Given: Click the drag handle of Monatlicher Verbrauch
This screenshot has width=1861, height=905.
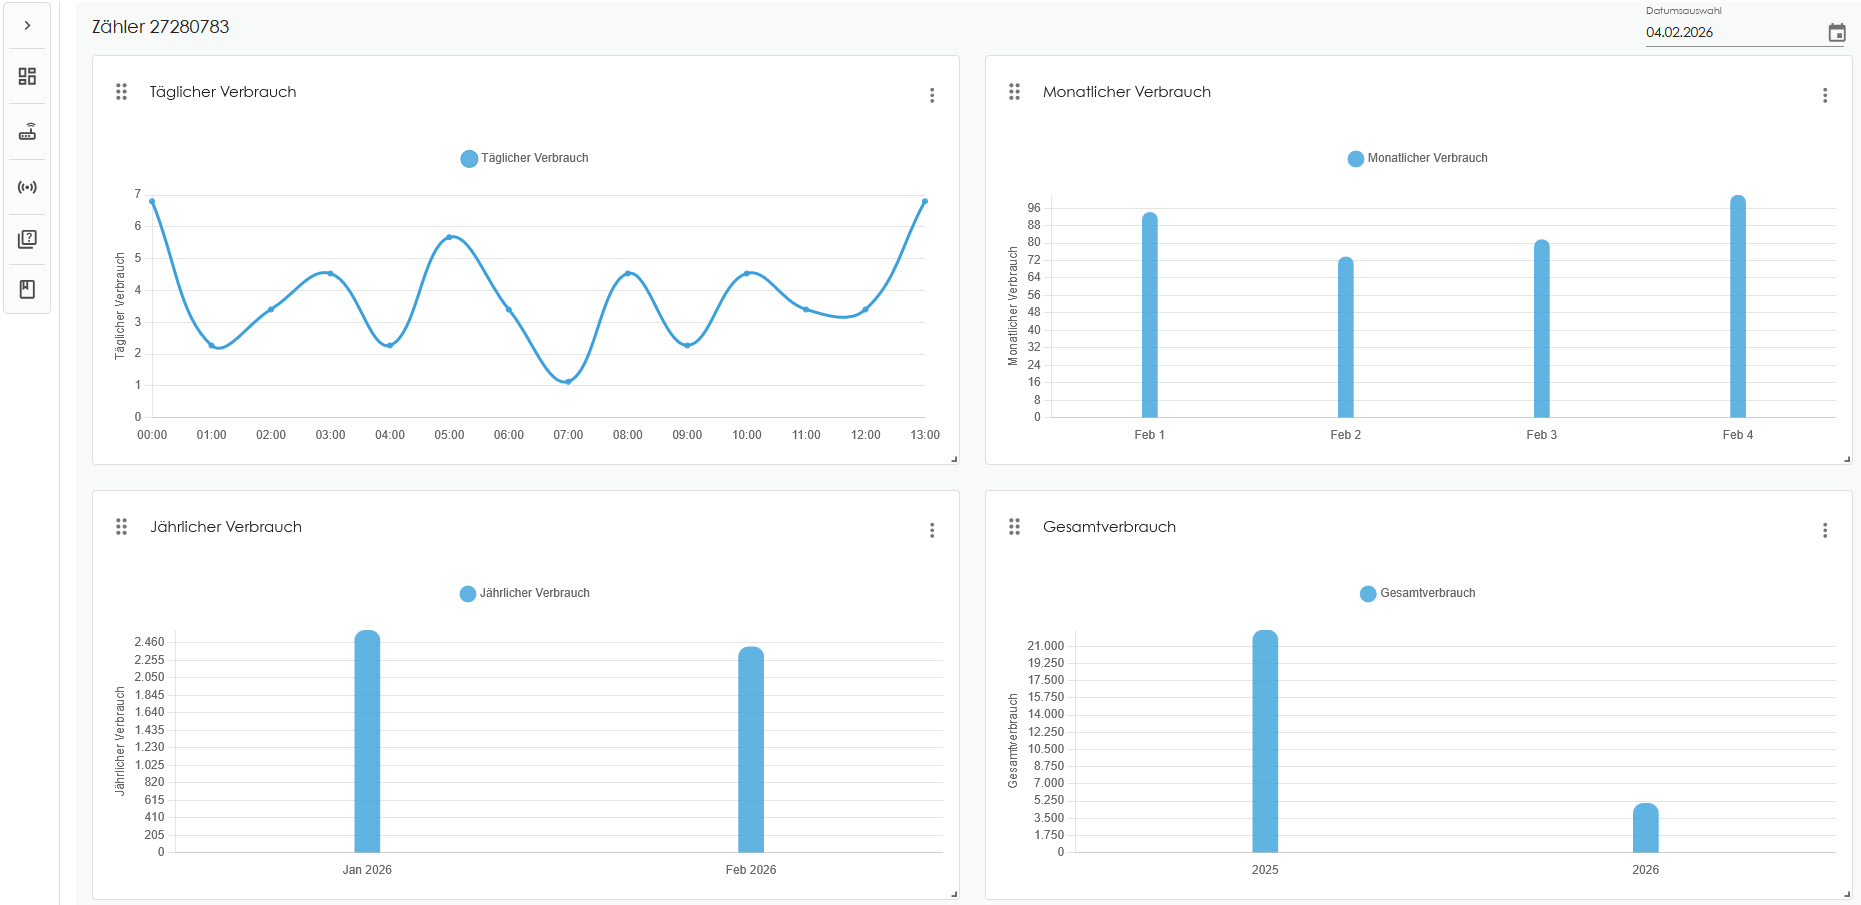Looking at the screenshot, I should pyautogui.click(x=1014, y=92).
